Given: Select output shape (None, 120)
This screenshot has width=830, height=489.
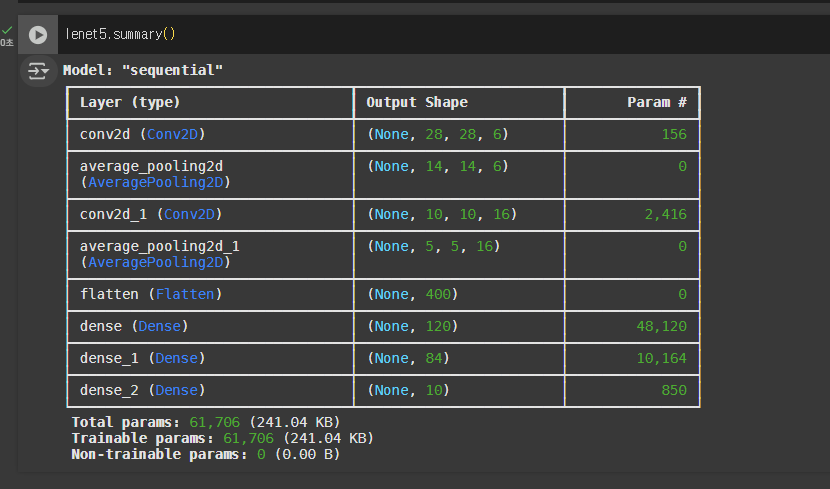Looking at the screenshot, I should click(x=412, y=326).
